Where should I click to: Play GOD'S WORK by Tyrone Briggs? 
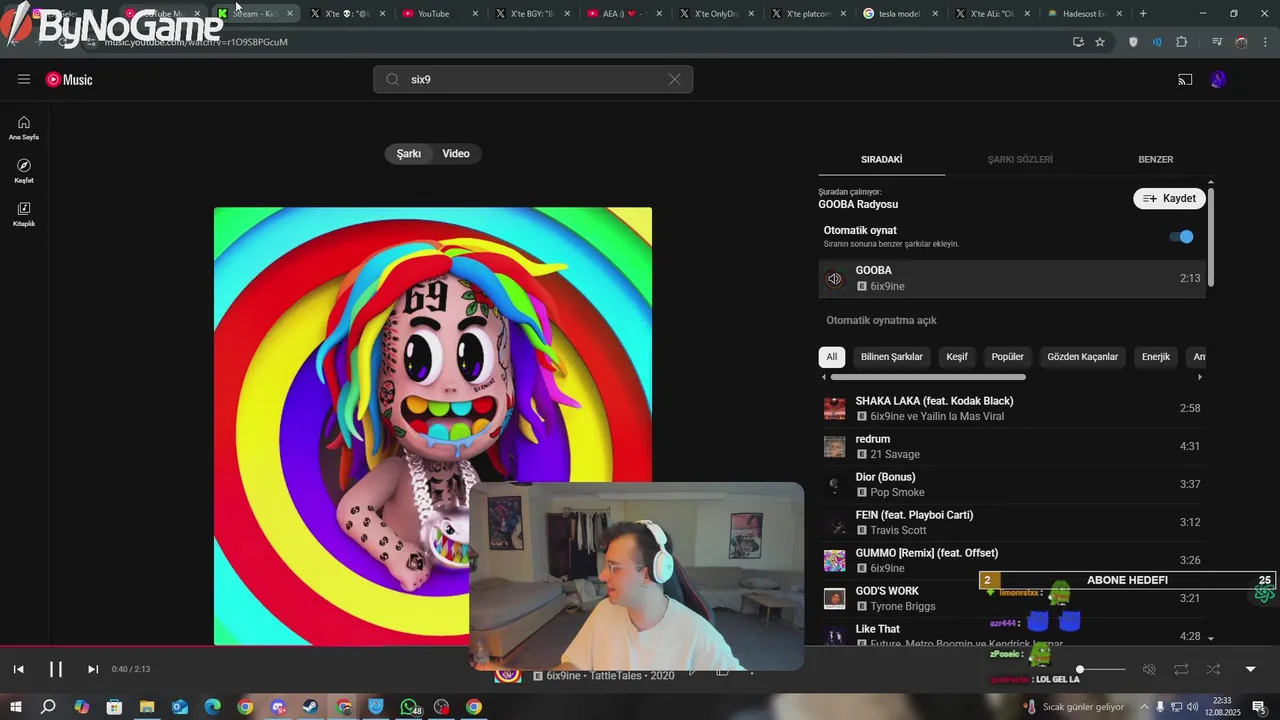1012,598
